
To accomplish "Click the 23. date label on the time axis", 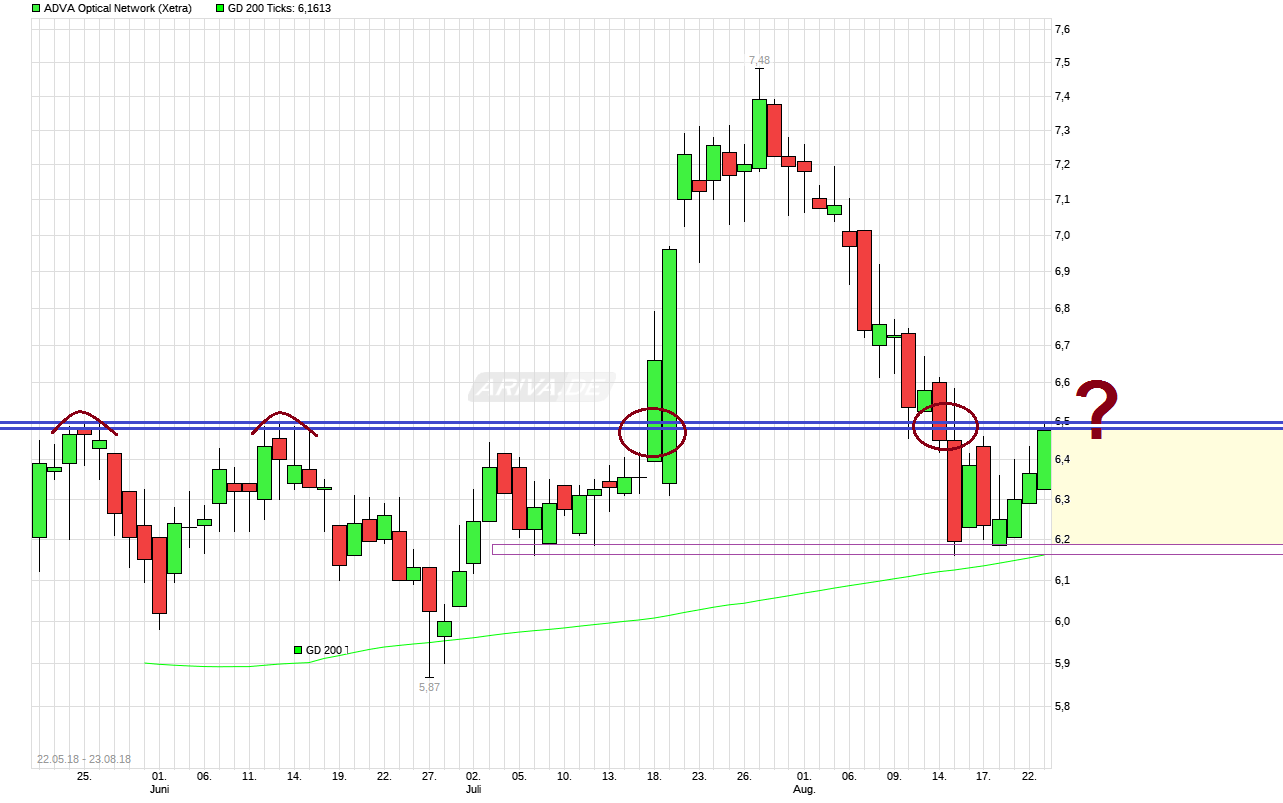I will [699, 776].
